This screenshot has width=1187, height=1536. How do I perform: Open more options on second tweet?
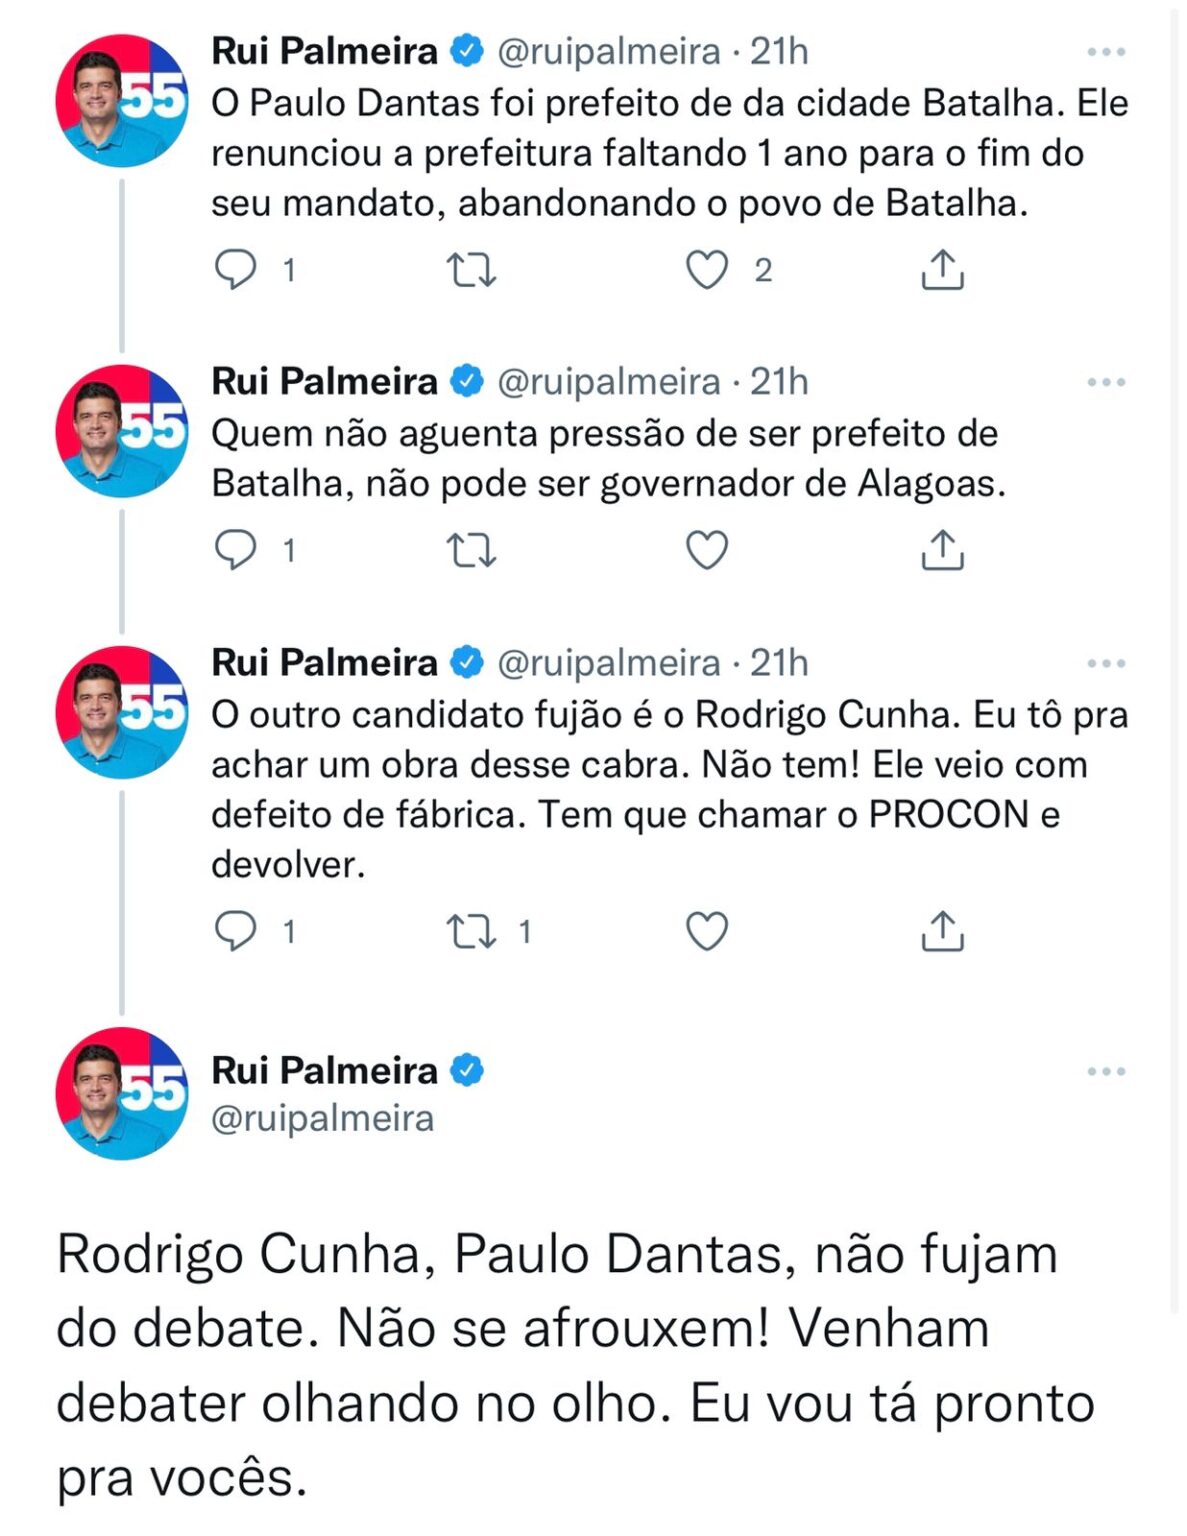coord(1106,382)
